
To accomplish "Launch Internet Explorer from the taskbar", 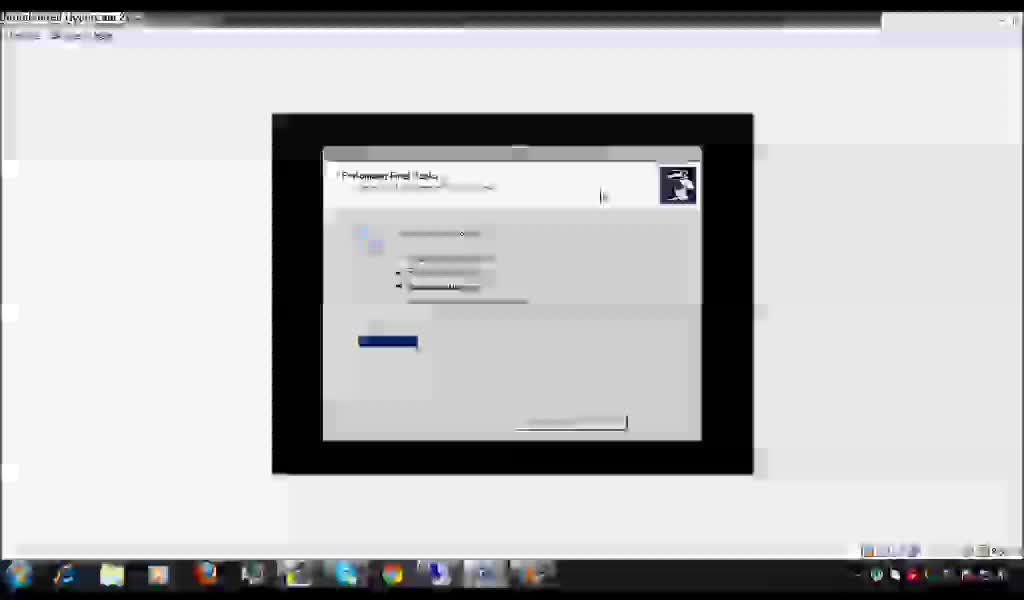I will coord(65,574).
